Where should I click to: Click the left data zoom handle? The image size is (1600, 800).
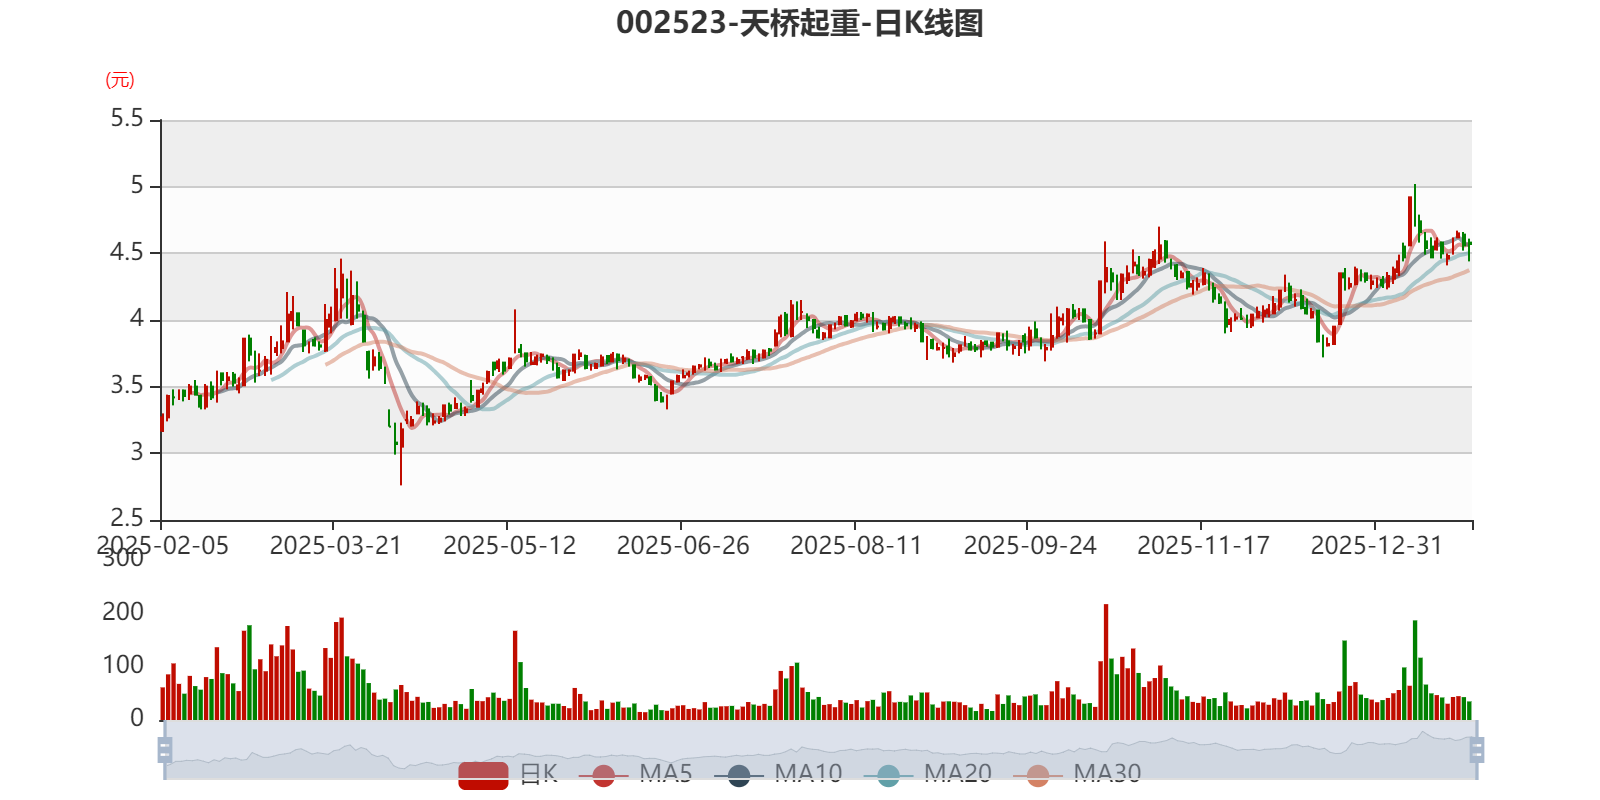pyautogui.click(x=165, y=749)
